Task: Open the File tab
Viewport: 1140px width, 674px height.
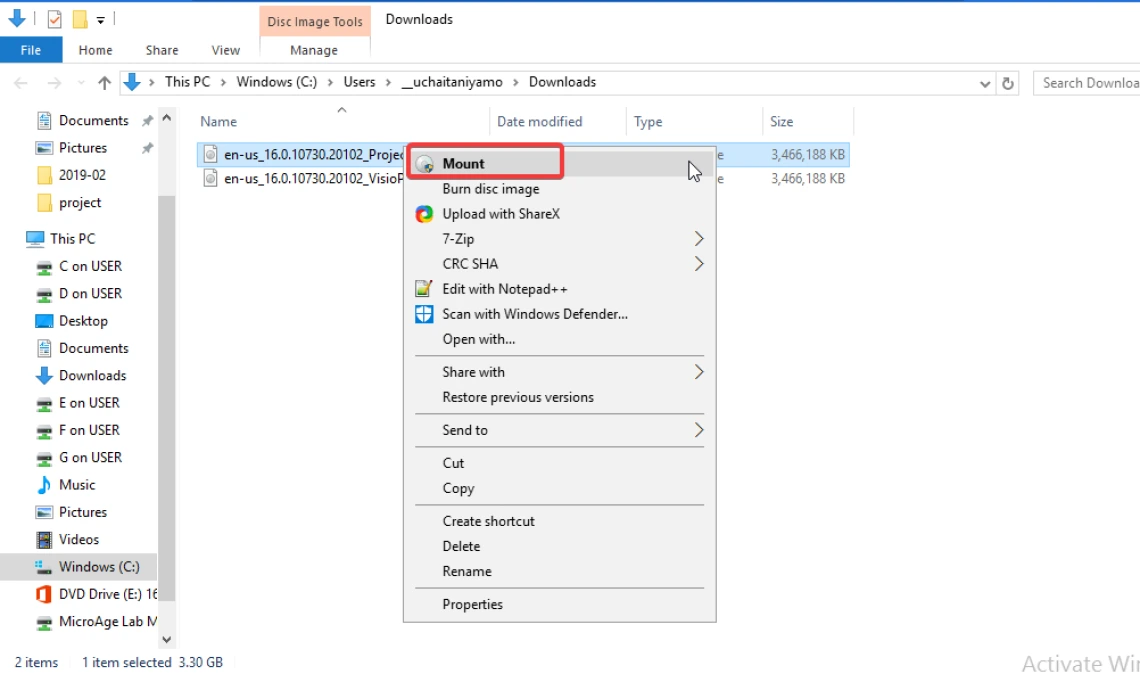Action: point(31,50)
